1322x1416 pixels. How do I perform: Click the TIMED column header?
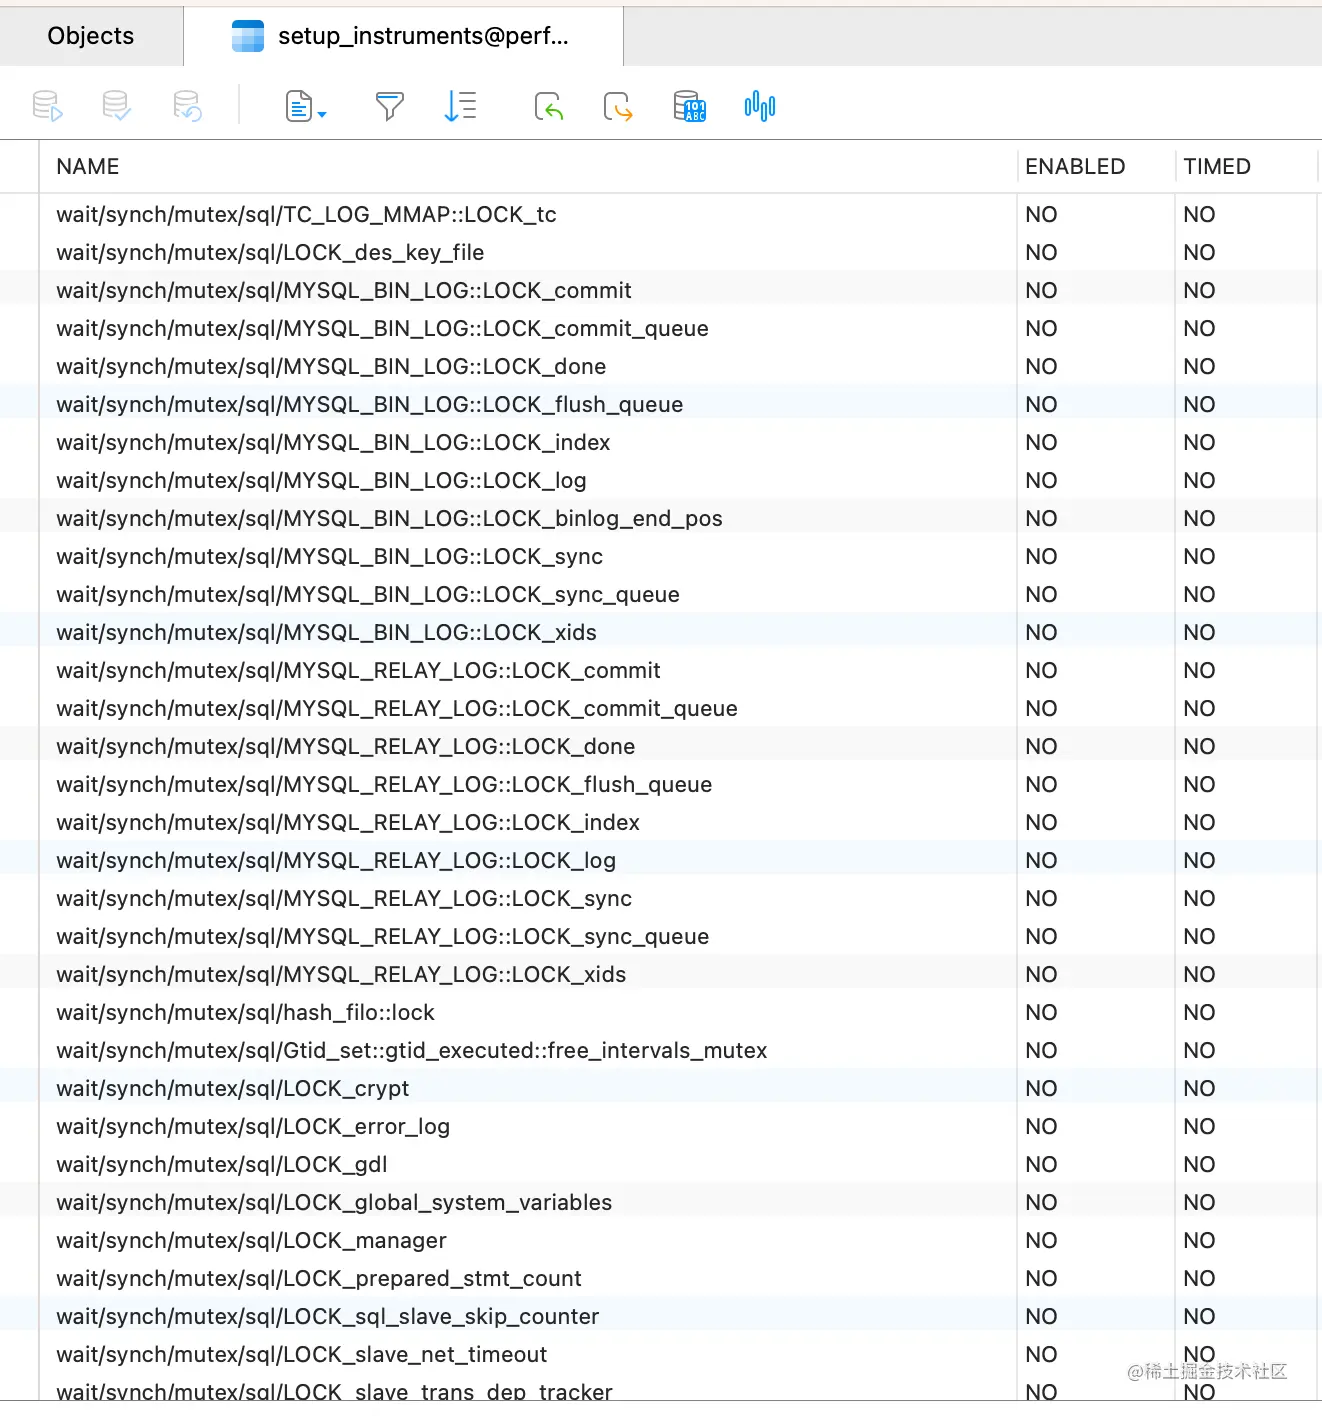1246,166
